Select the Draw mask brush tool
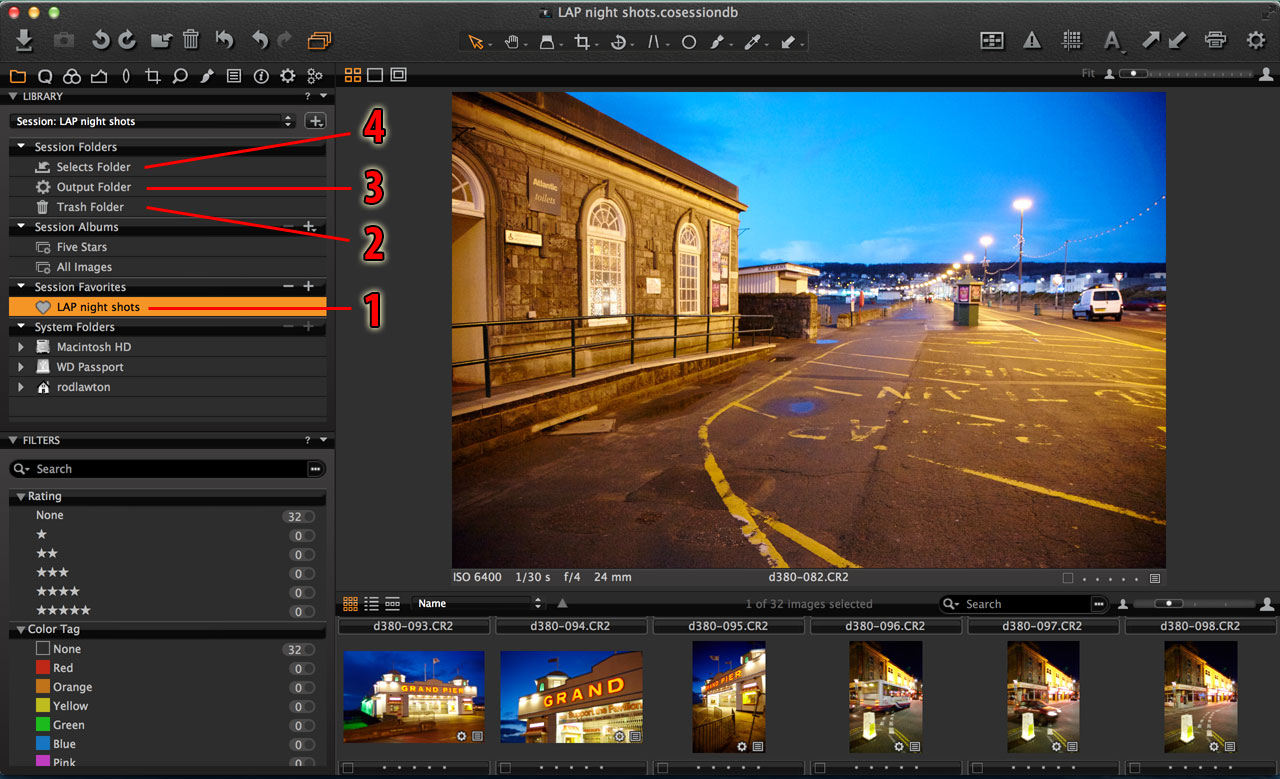The height and width of the screenshot is (779, 1280). click(x=718, y=42)
